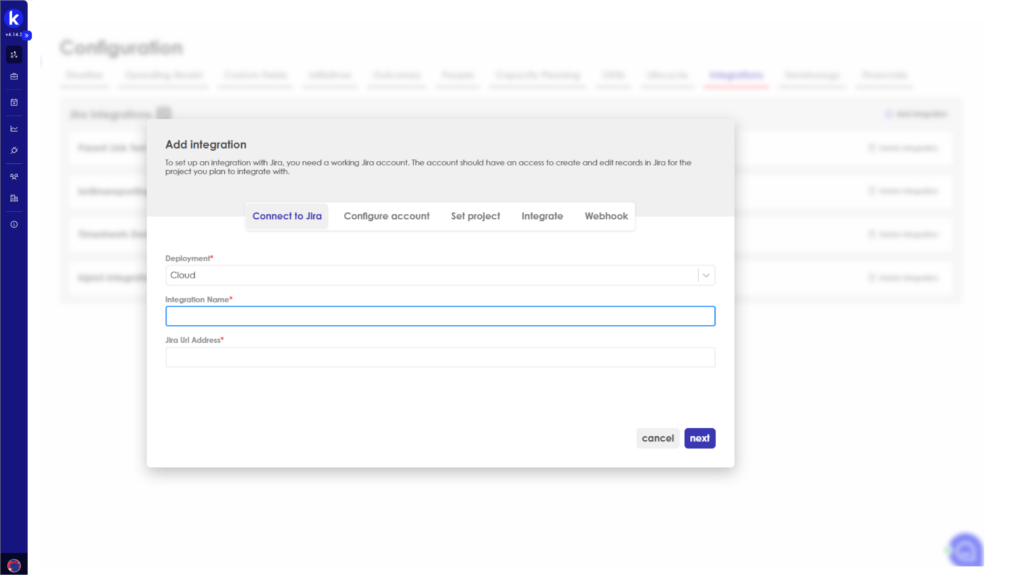Open the briefcase icon in sidebar
Screen dimensions: 1024x575
click(14, 76)
